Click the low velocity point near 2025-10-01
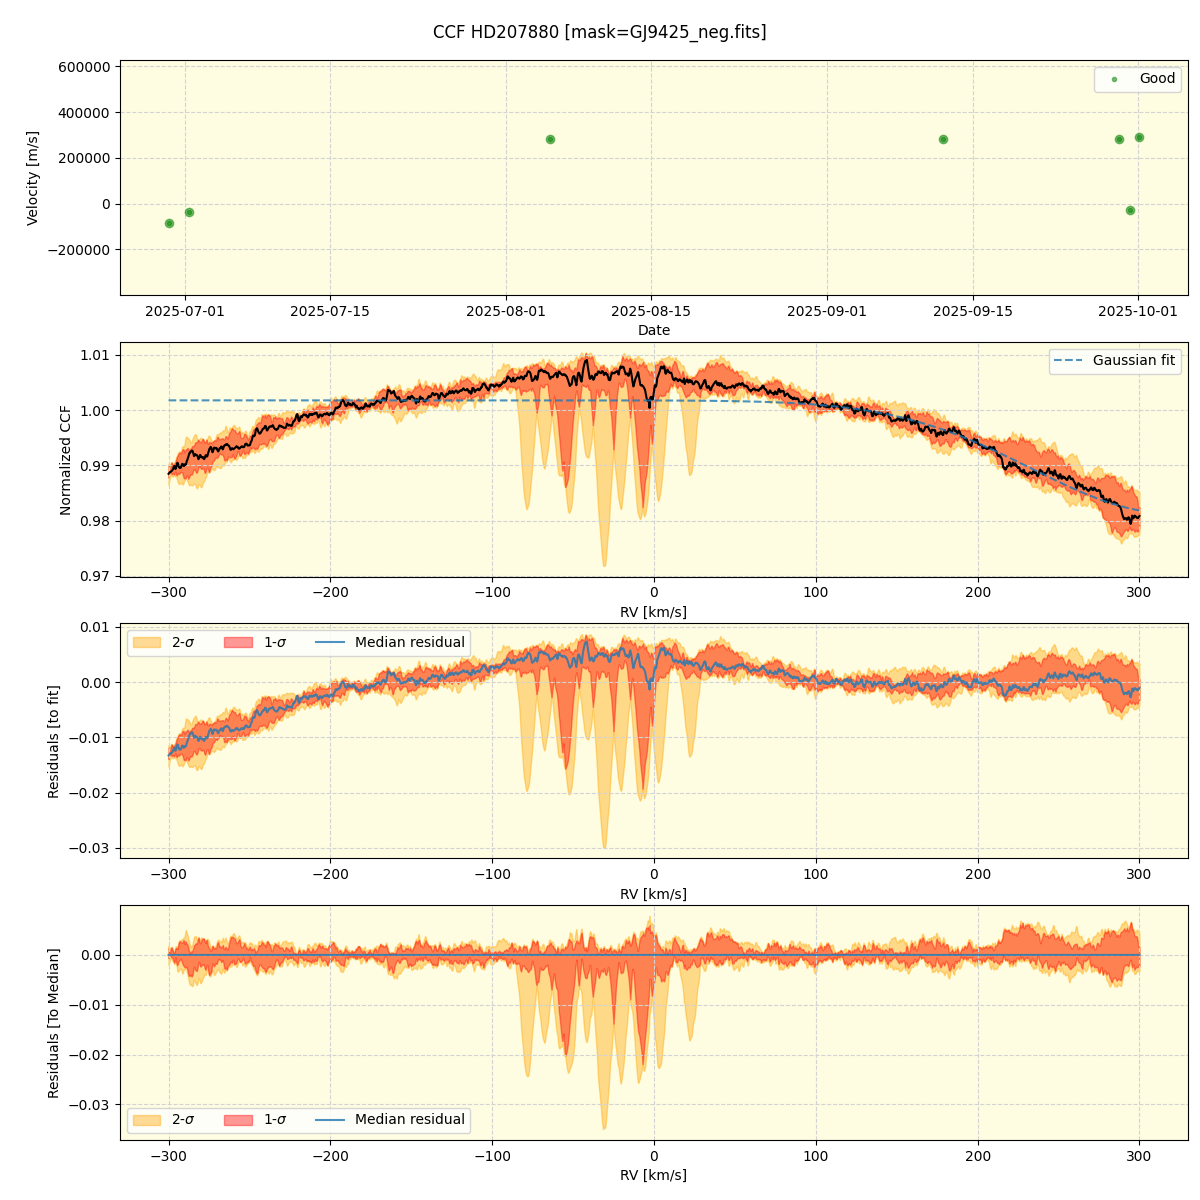The image size is (1200, 1200). (x=1130, y=210)
